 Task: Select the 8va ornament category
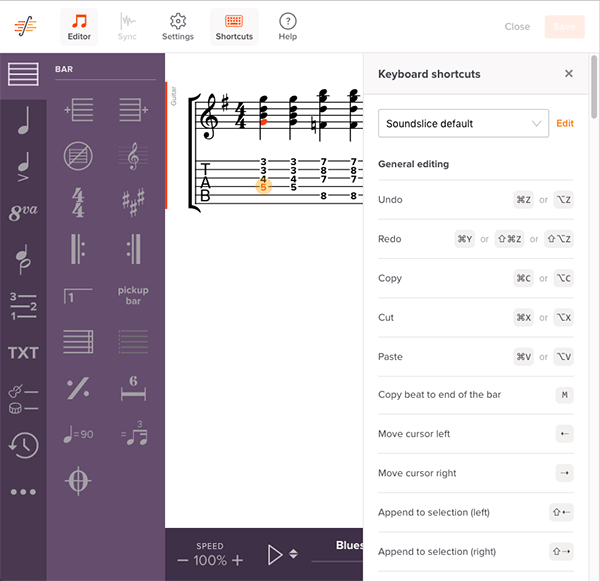pyautogui.click(x=23, y=212)
